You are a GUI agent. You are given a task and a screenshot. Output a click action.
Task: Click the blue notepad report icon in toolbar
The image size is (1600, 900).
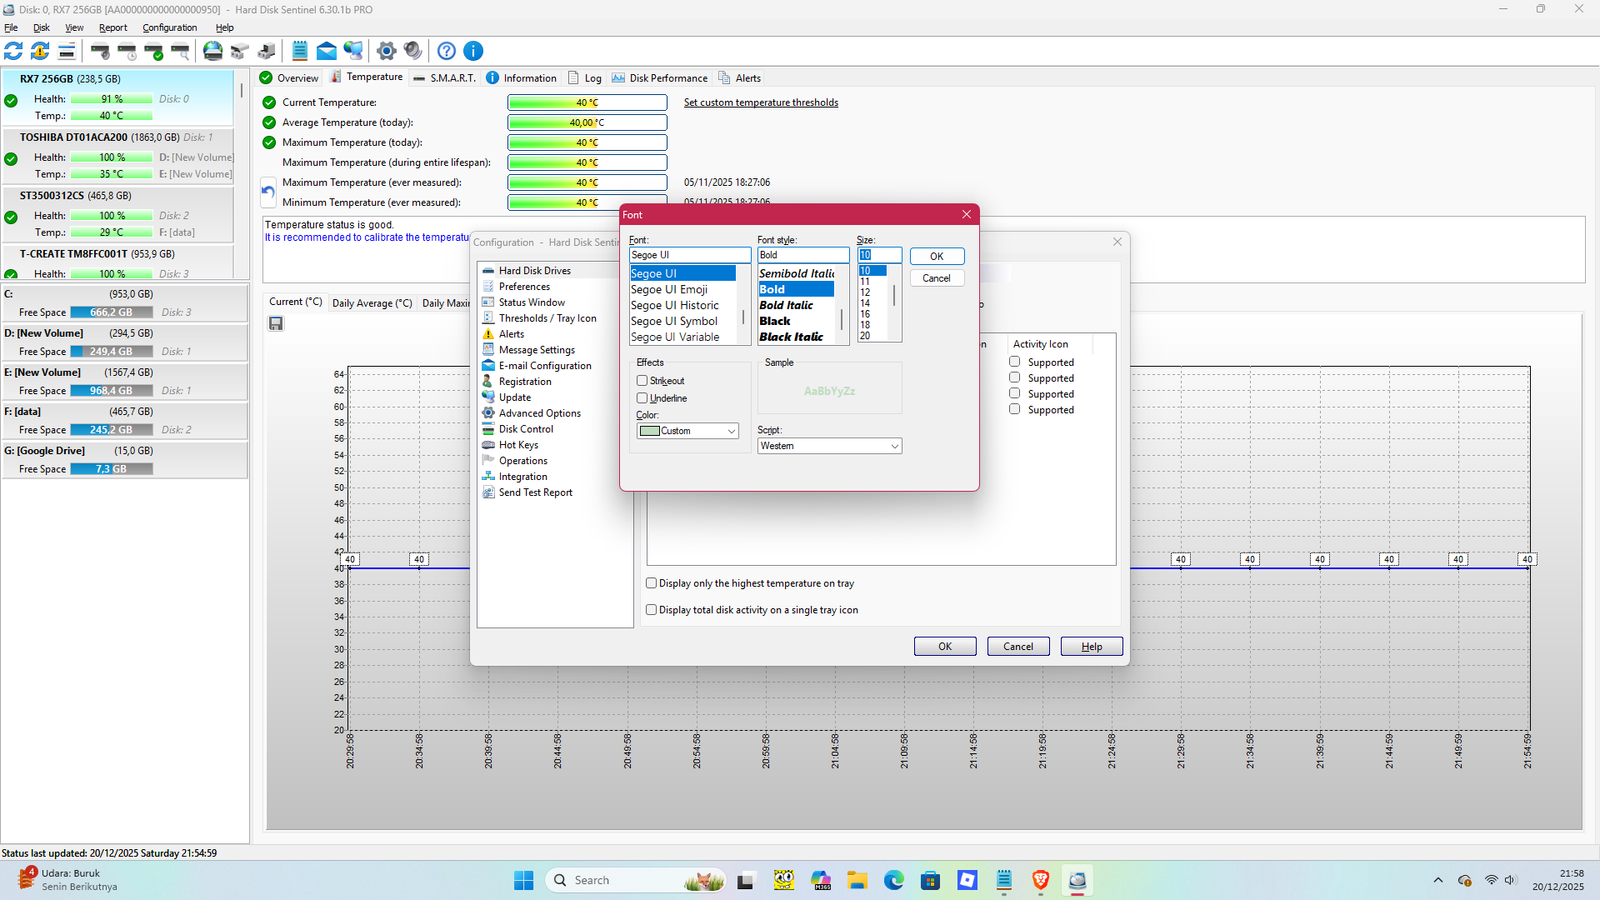point(300,51)
